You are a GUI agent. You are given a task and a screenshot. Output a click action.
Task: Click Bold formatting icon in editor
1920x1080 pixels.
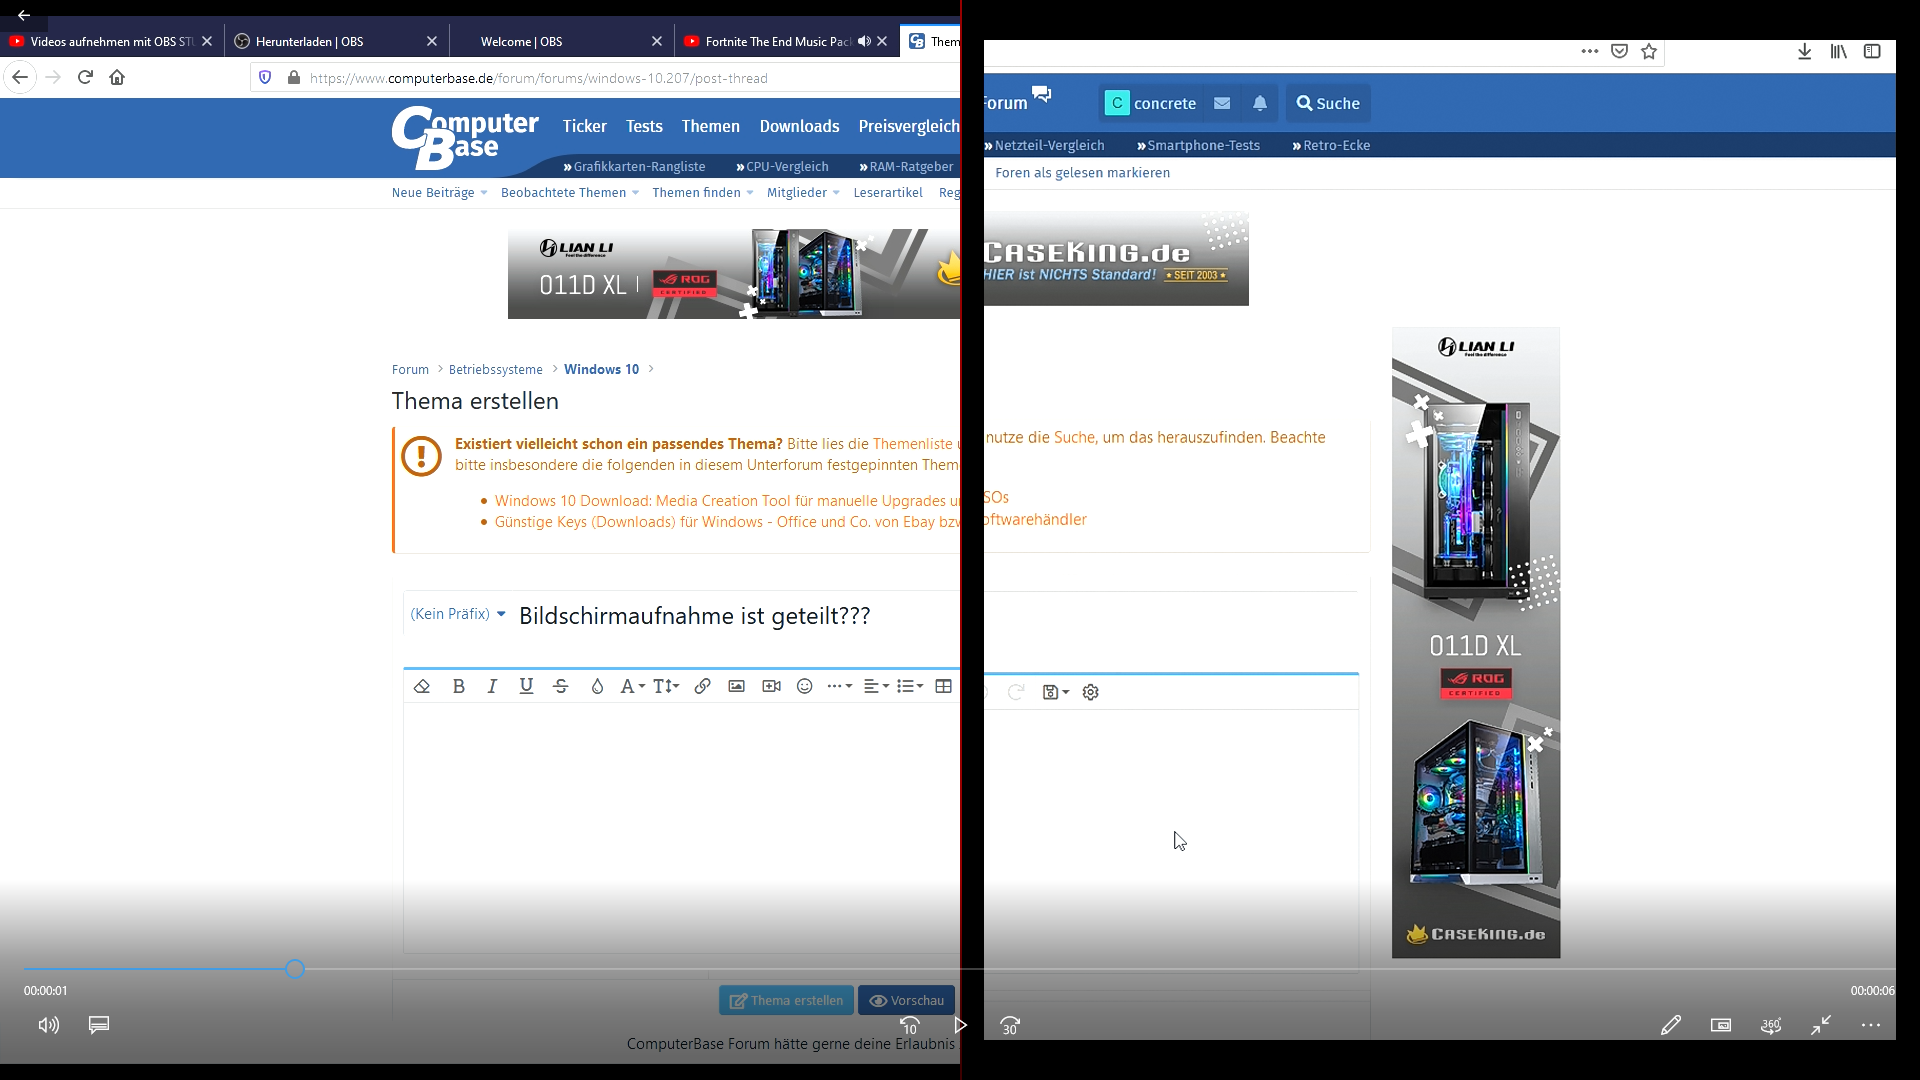tap(459, 686)
